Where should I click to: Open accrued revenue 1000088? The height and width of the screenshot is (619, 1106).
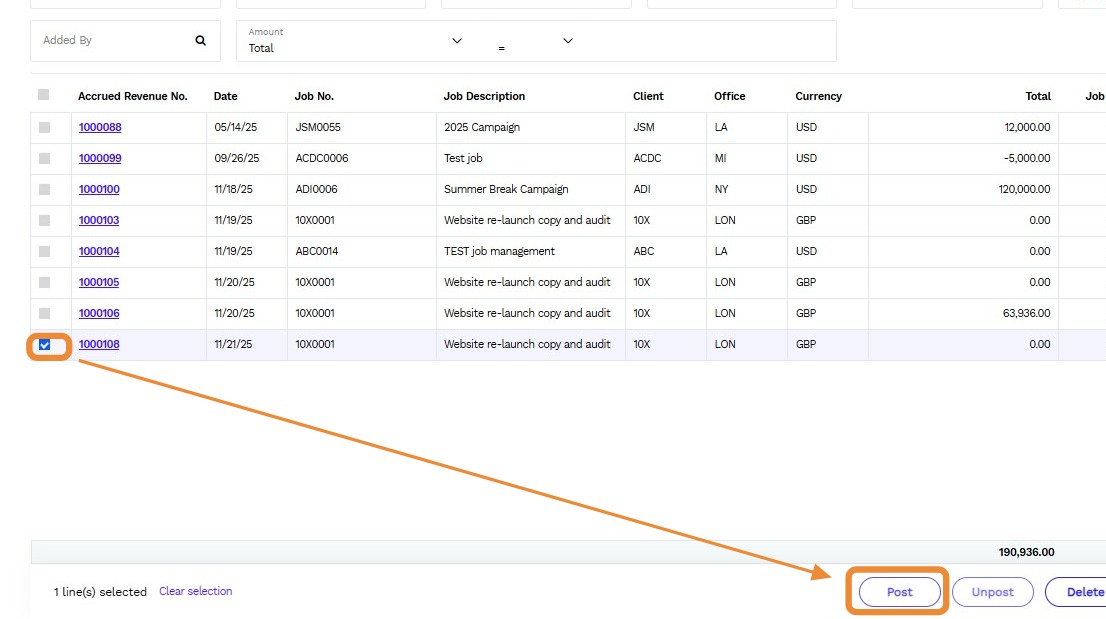point(99,128)
